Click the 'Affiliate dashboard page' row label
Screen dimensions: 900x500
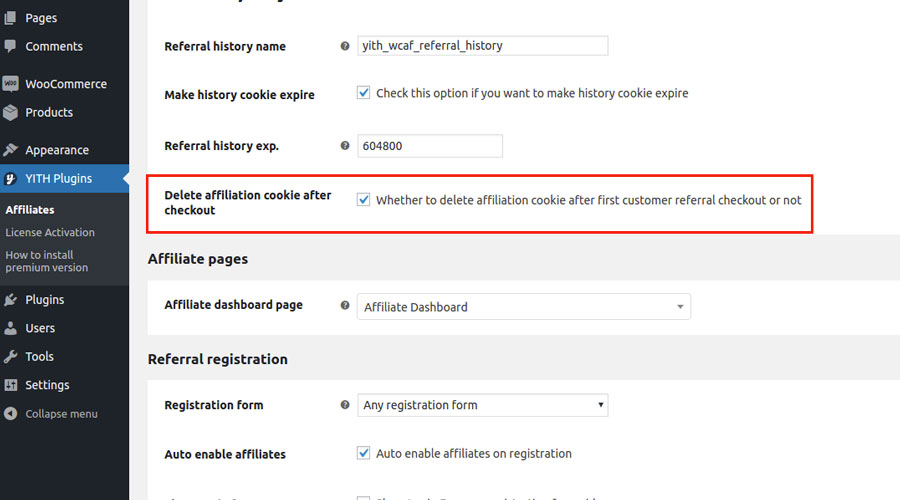point(233,305)
